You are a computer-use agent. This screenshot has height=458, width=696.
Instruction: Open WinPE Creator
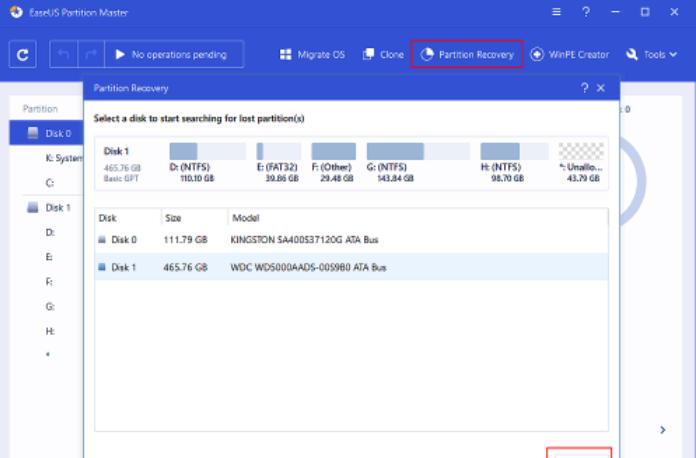pyautogui.click(x=569, y=55)
